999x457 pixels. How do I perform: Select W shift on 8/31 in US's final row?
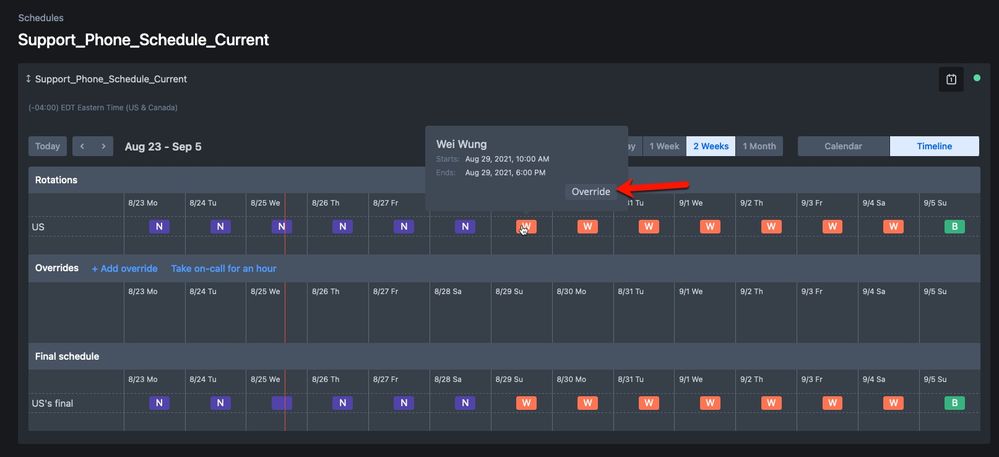[649, 403]
